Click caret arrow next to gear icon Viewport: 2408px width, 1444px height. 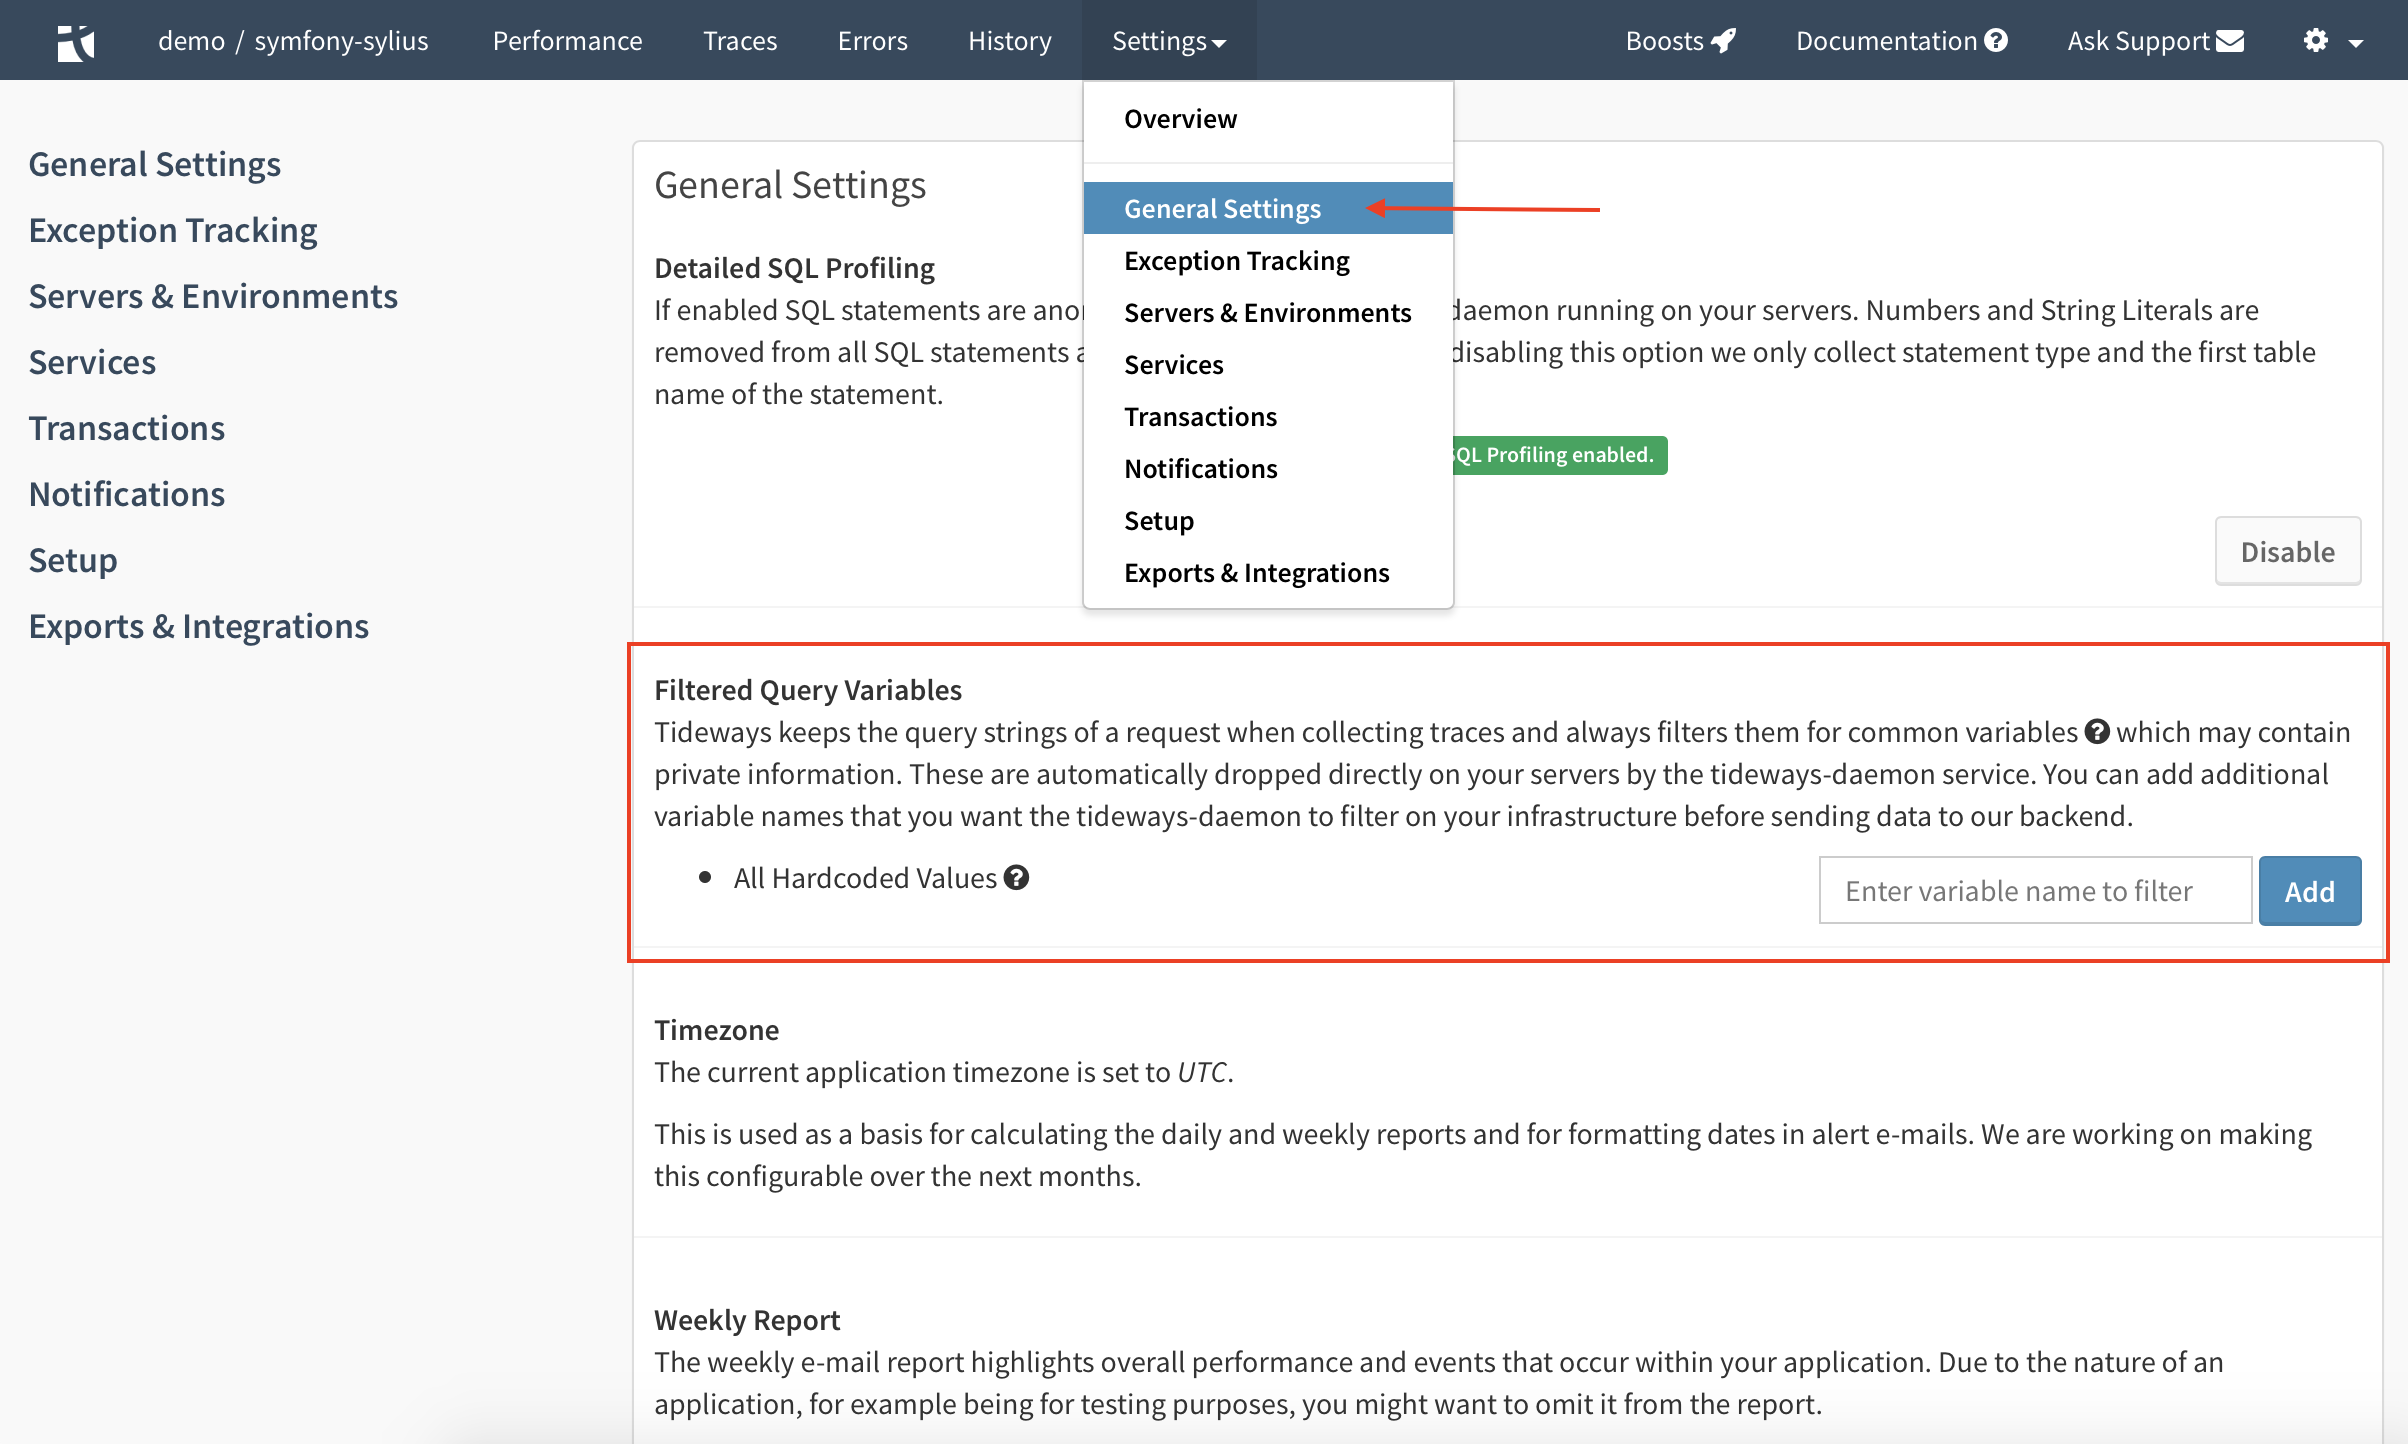(x=2356, y=42)
